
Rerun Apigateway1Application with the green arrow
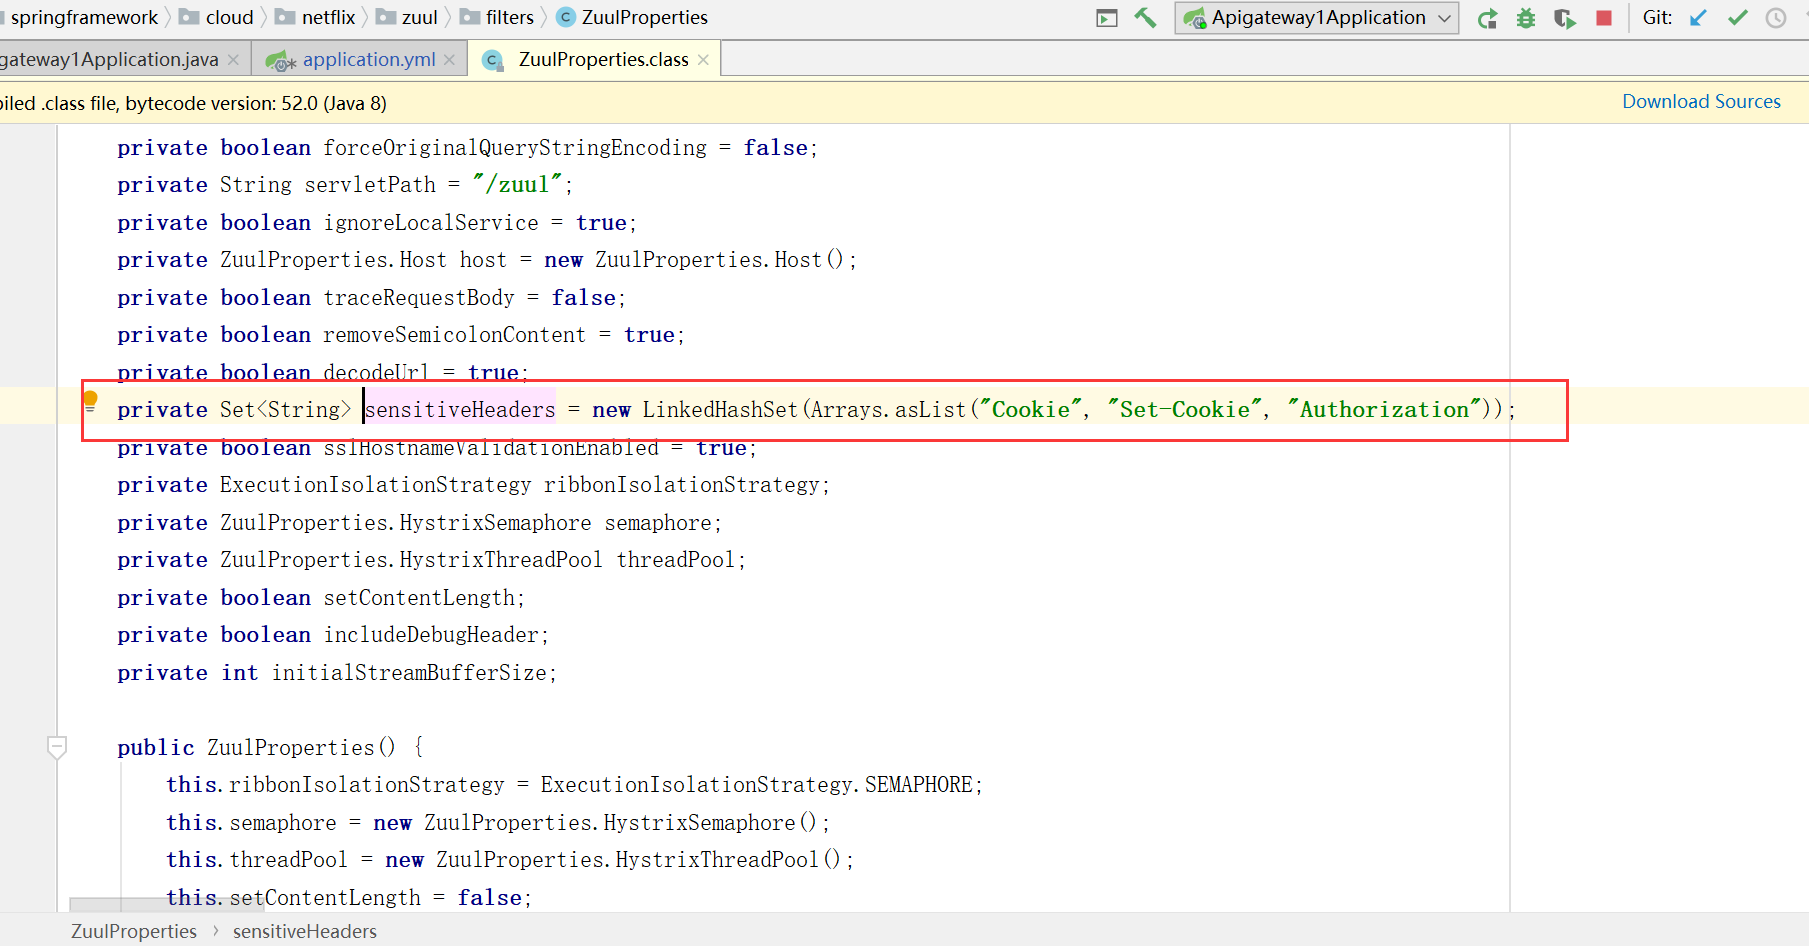(x=1487, y=18)
